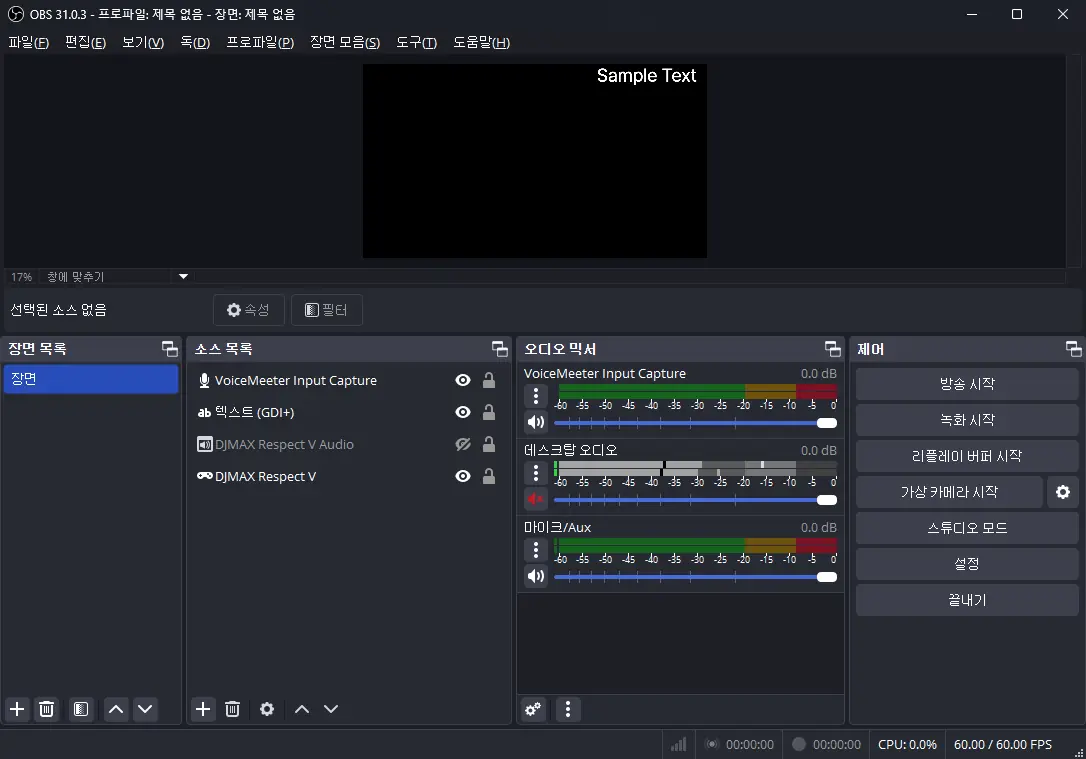1086x759 pixels.
Task: Select the VoiceMeeter Input Capture source row
Action: tap(348, 380)
